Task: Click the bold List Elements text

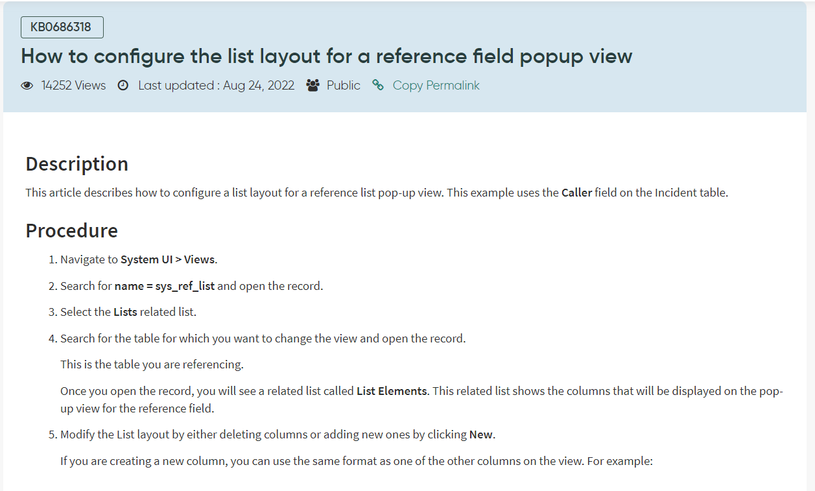Action: (x=392, y=391)
